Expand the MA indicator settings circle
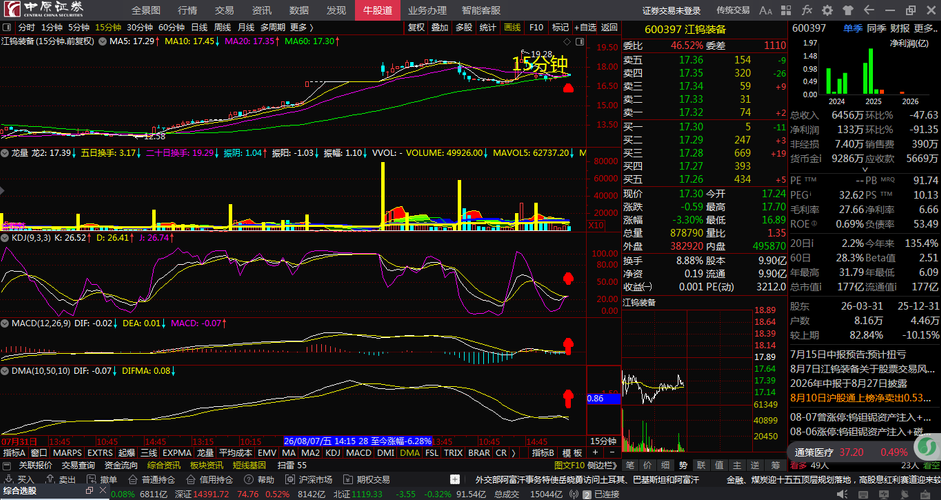This screenshot has height=500, width=941. [x=103, y=41]
